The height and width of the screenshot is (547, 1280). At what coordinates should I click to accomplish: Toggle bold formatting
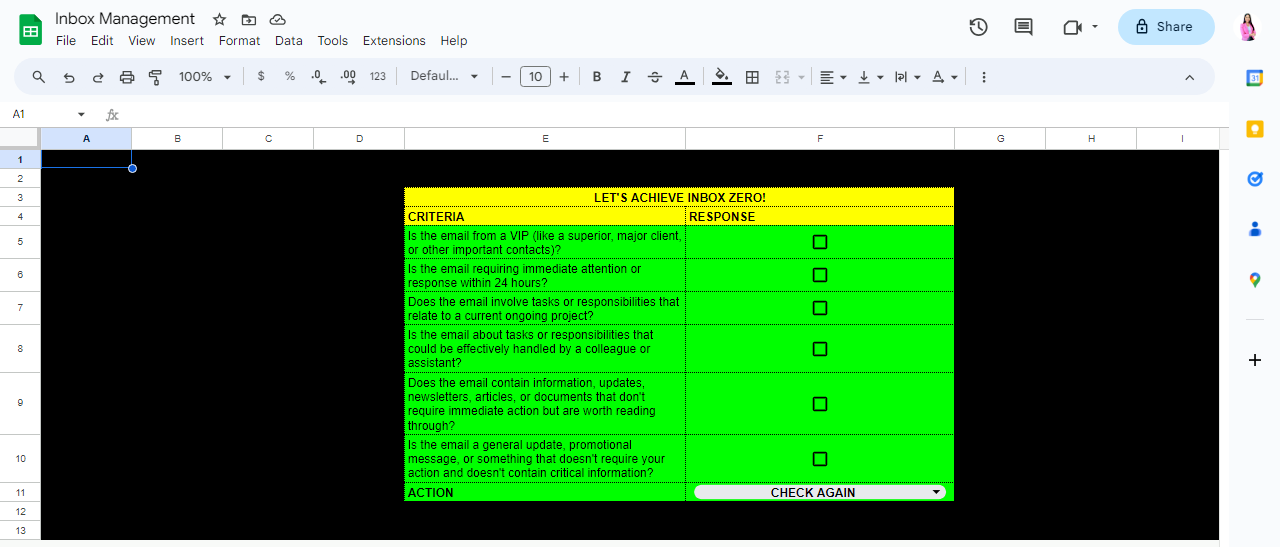click(597, 77)
